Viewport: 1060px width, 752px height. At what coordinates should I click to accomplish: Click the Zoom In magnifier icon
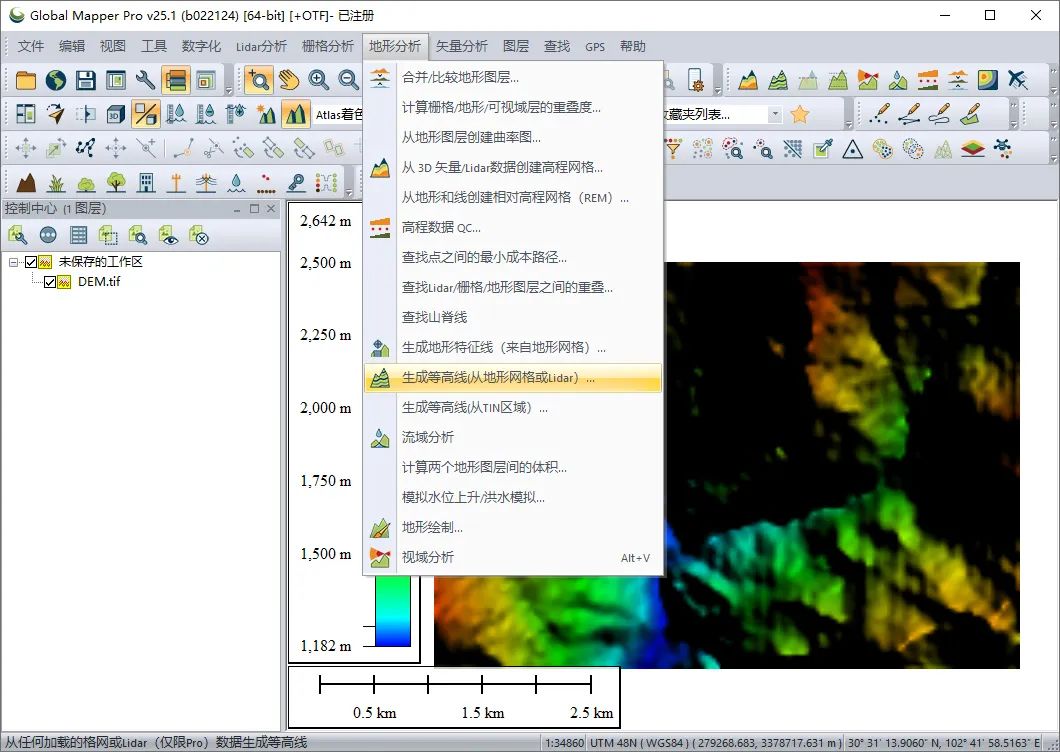(318, 80)
